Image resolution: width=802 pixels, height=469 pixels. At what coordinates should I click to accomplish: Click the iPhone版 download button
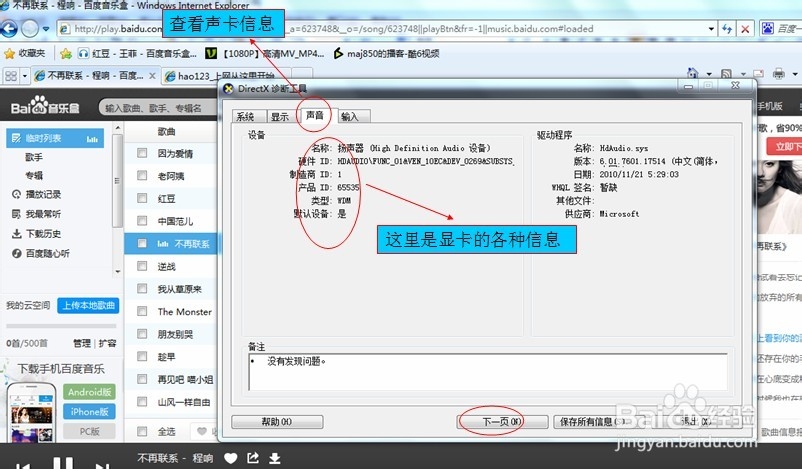click(x=90, y=412)
